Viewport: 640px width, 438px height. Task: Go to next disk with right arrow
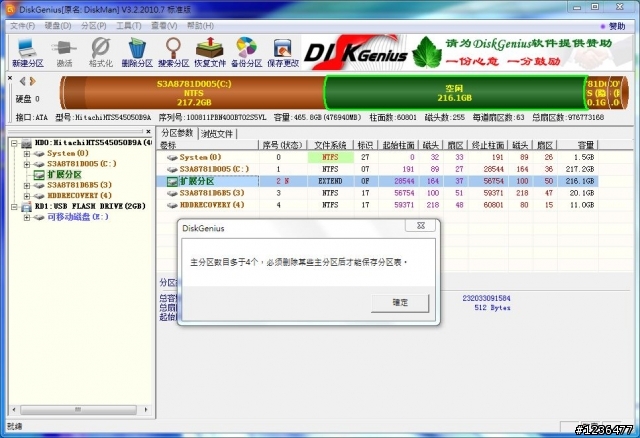(33, 81)
